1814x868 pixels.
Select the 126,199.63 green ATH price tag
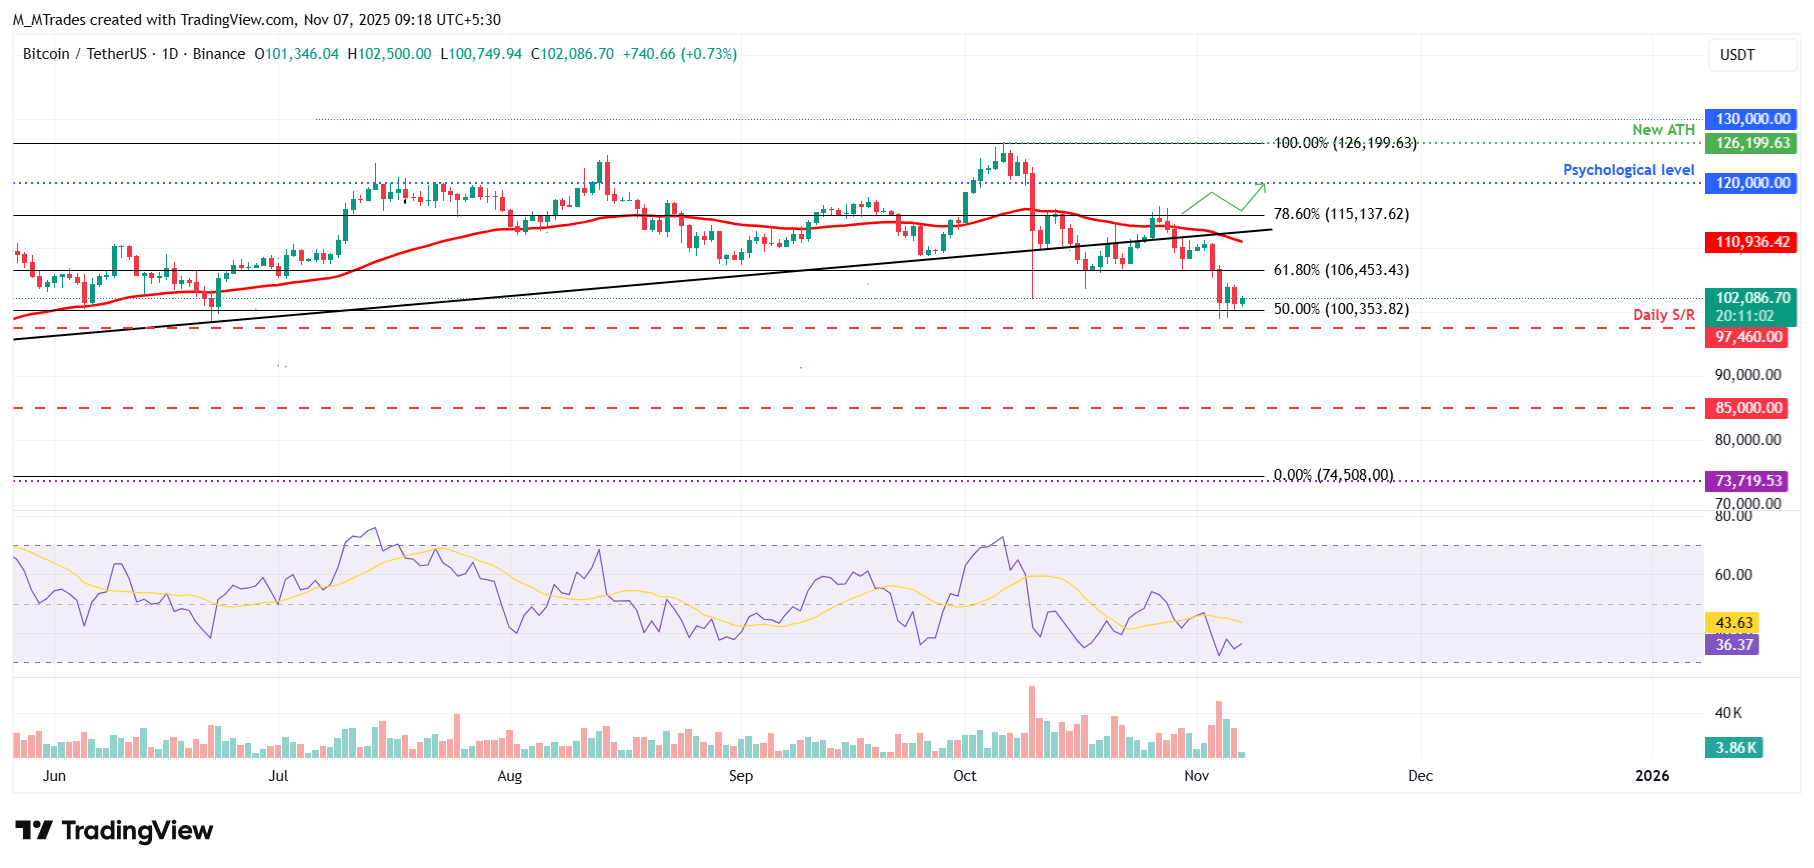click(x=1752, y=143)
